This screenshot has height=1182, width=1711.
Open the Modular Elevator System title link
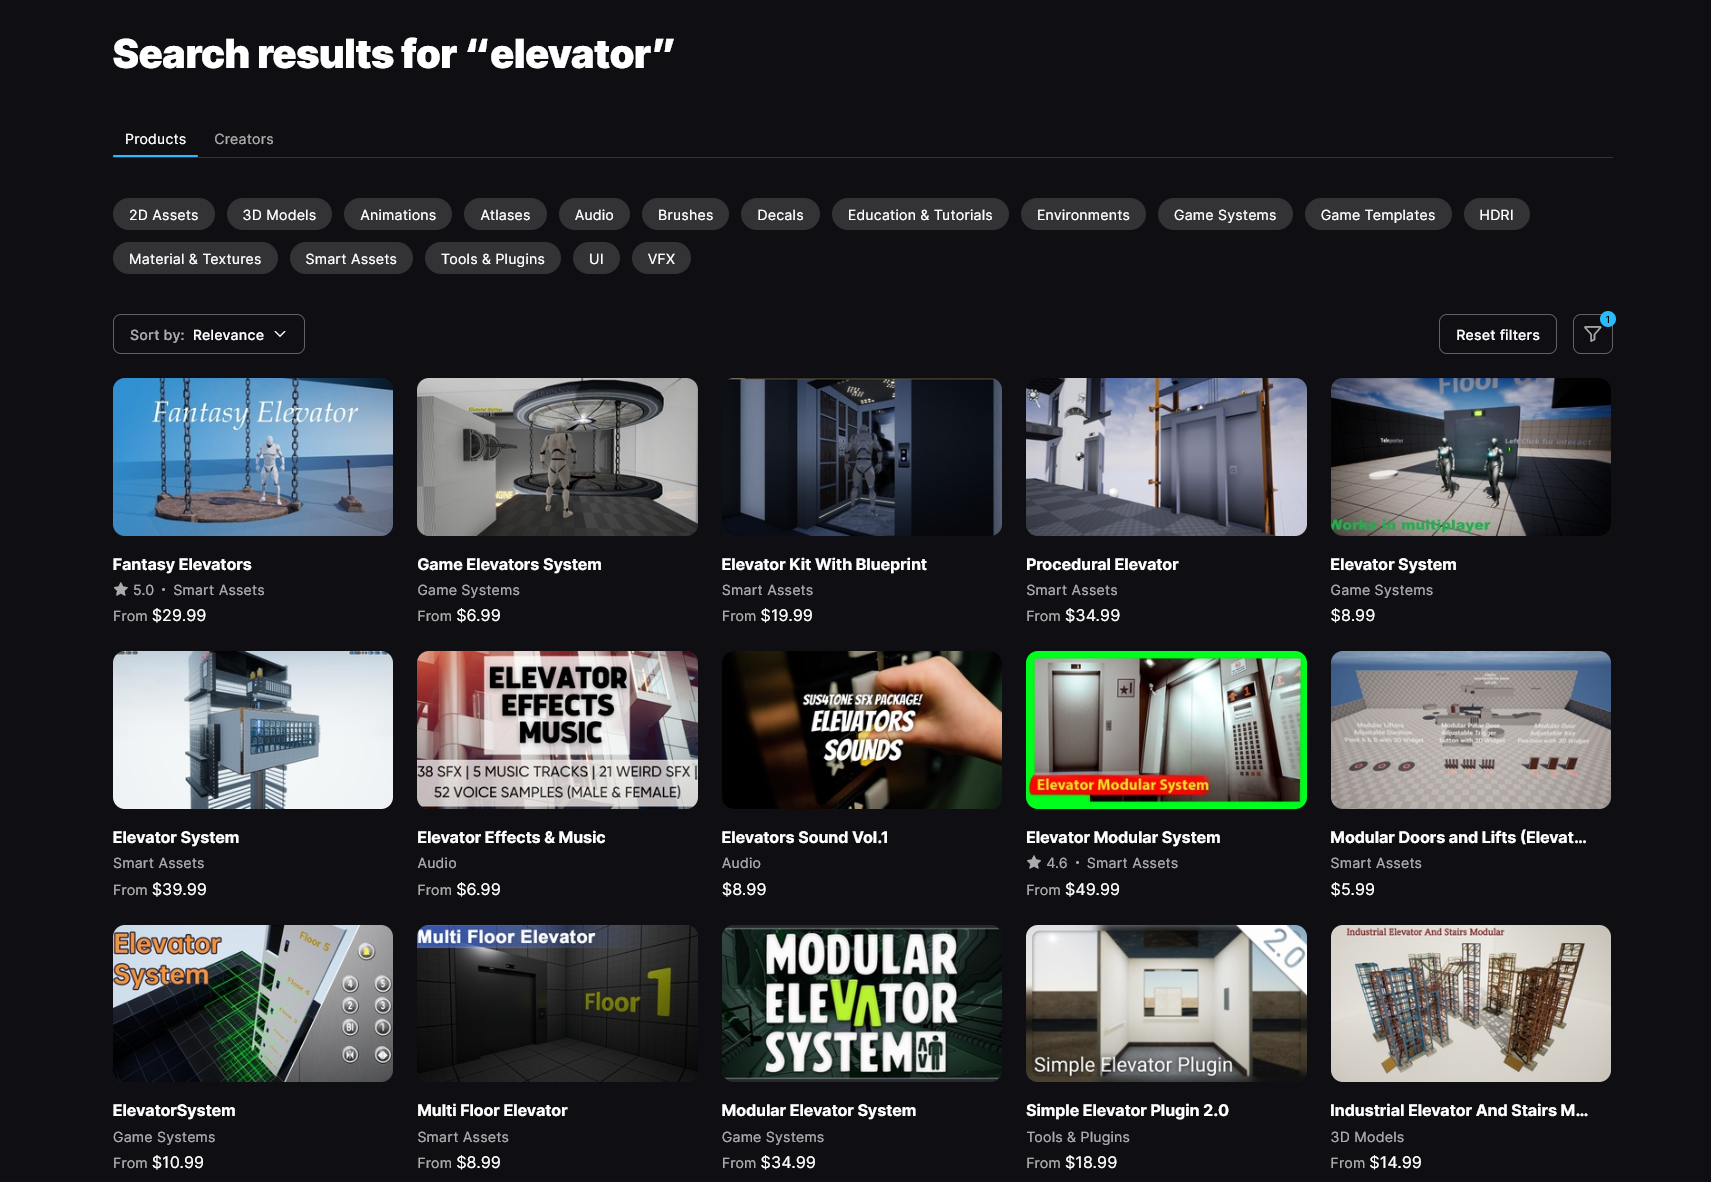click(819, 1110)
